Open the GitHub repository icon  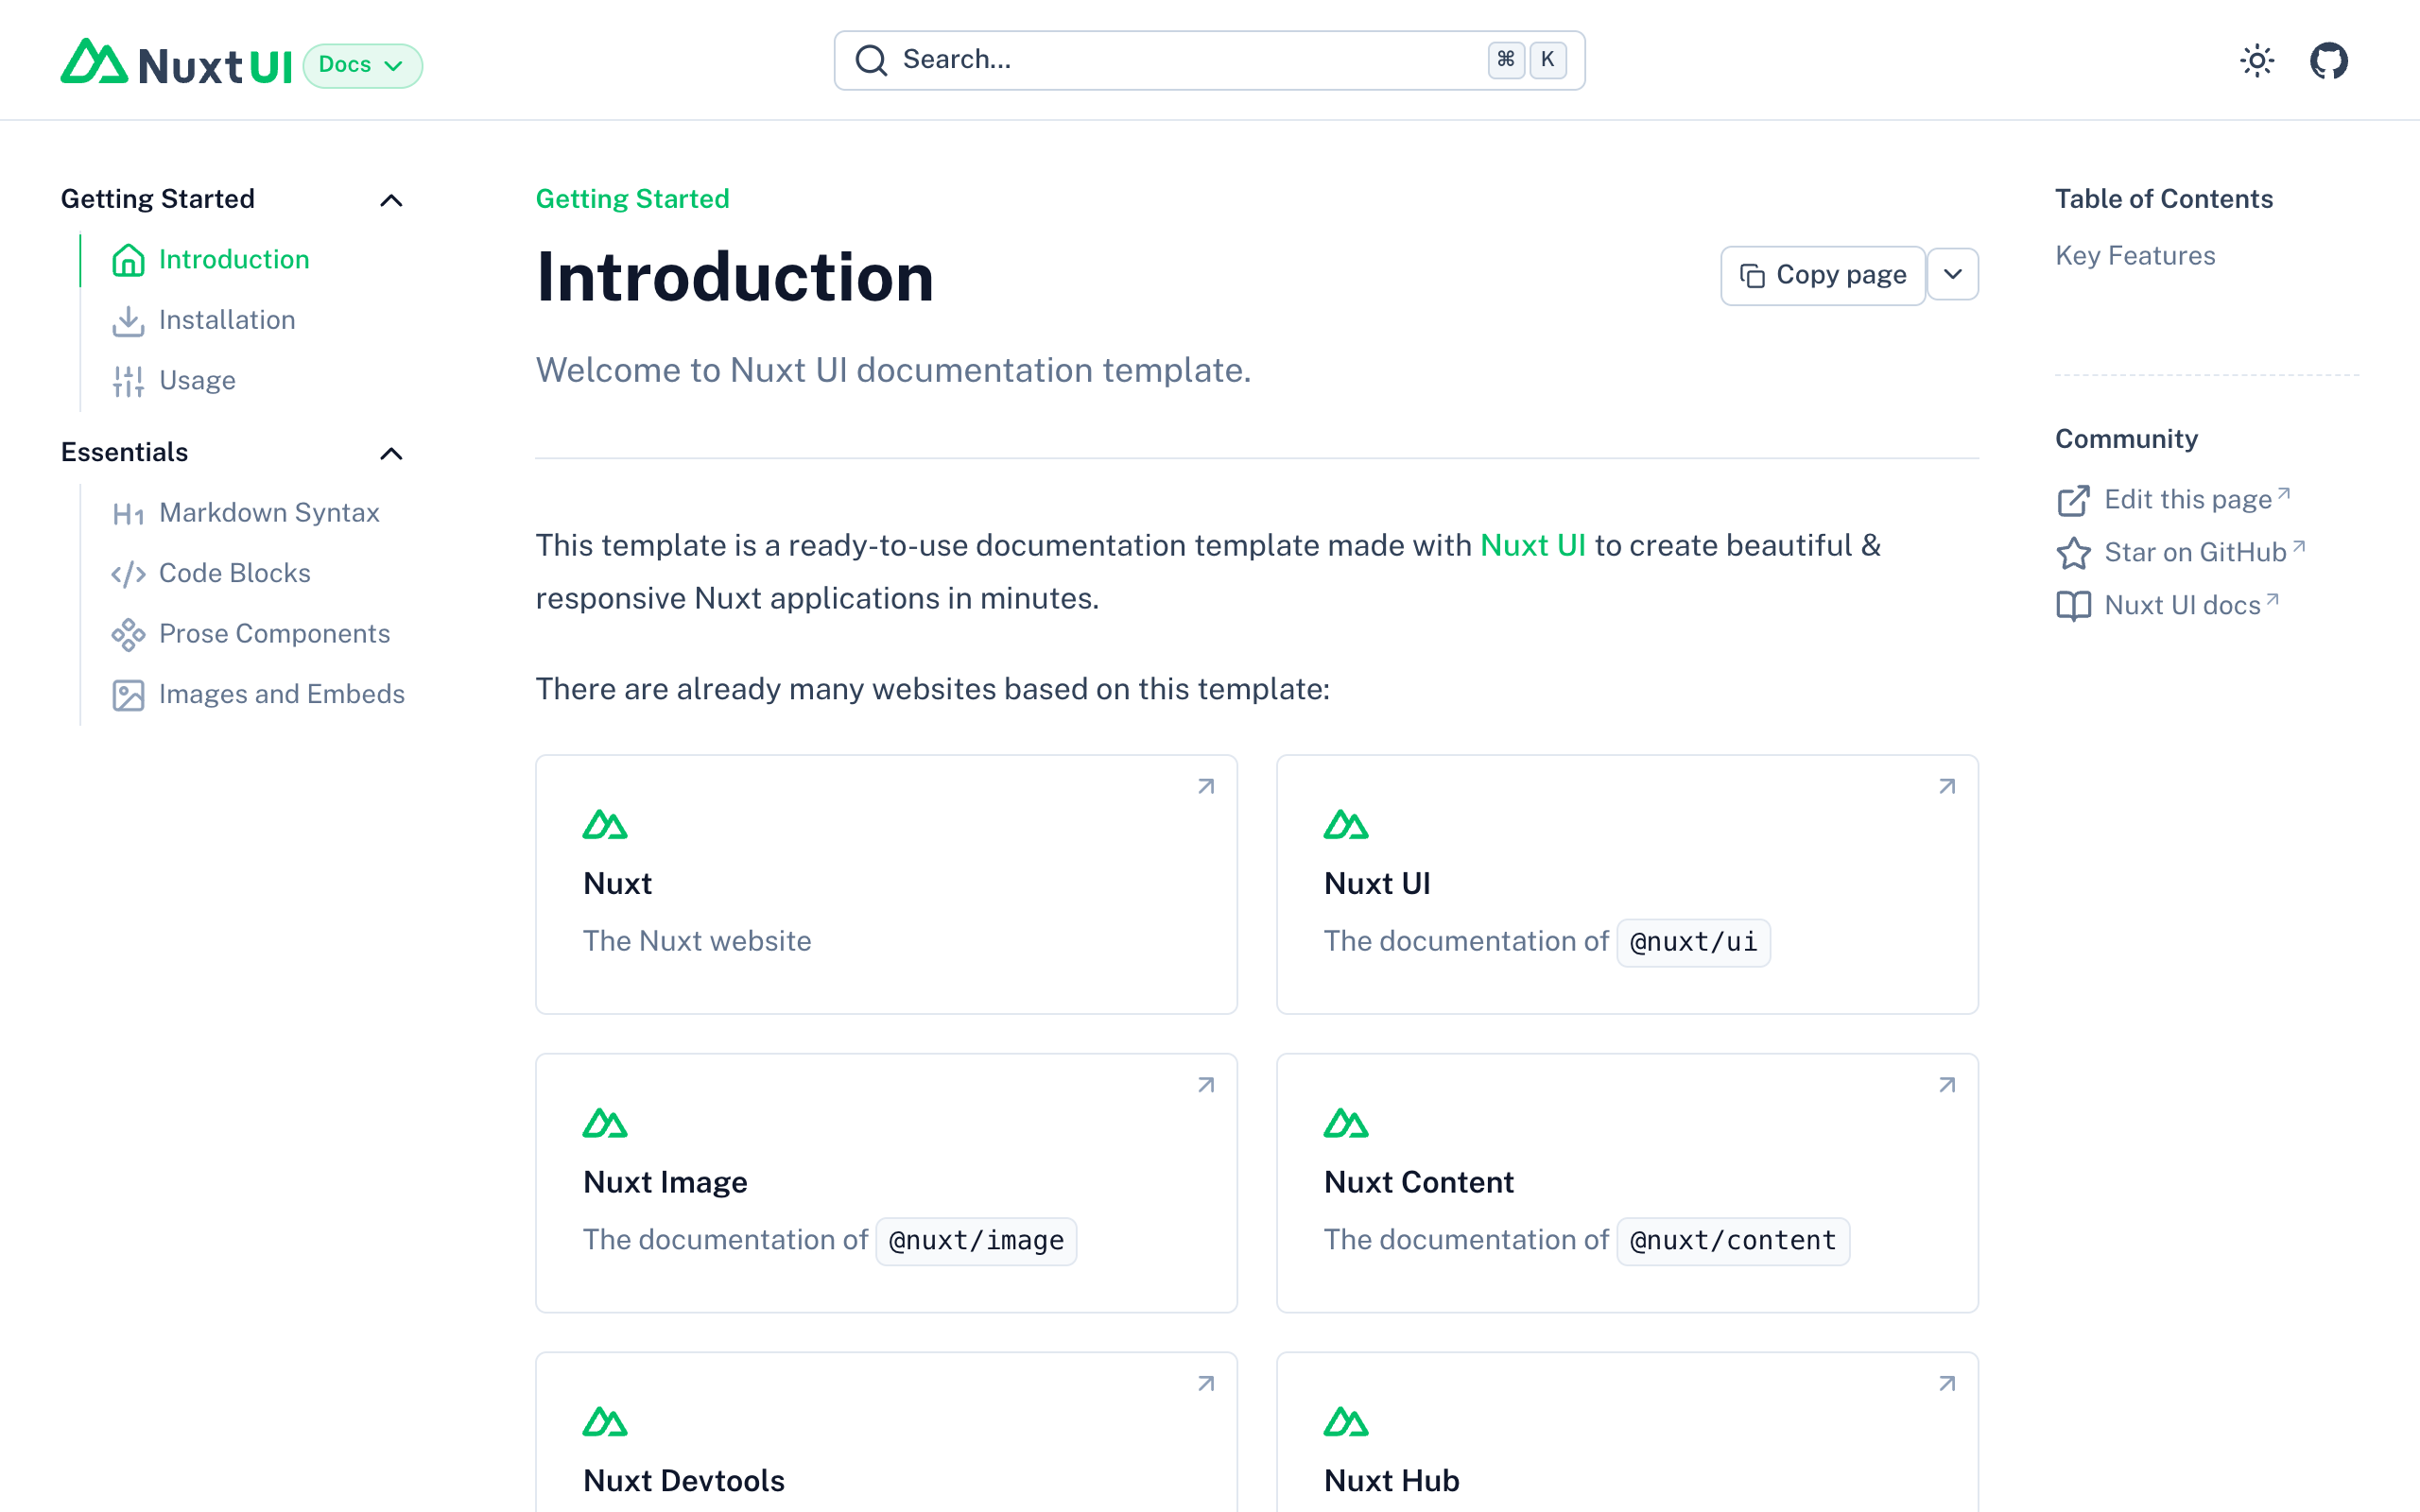pyautogui.click(x=2328, y=61)
